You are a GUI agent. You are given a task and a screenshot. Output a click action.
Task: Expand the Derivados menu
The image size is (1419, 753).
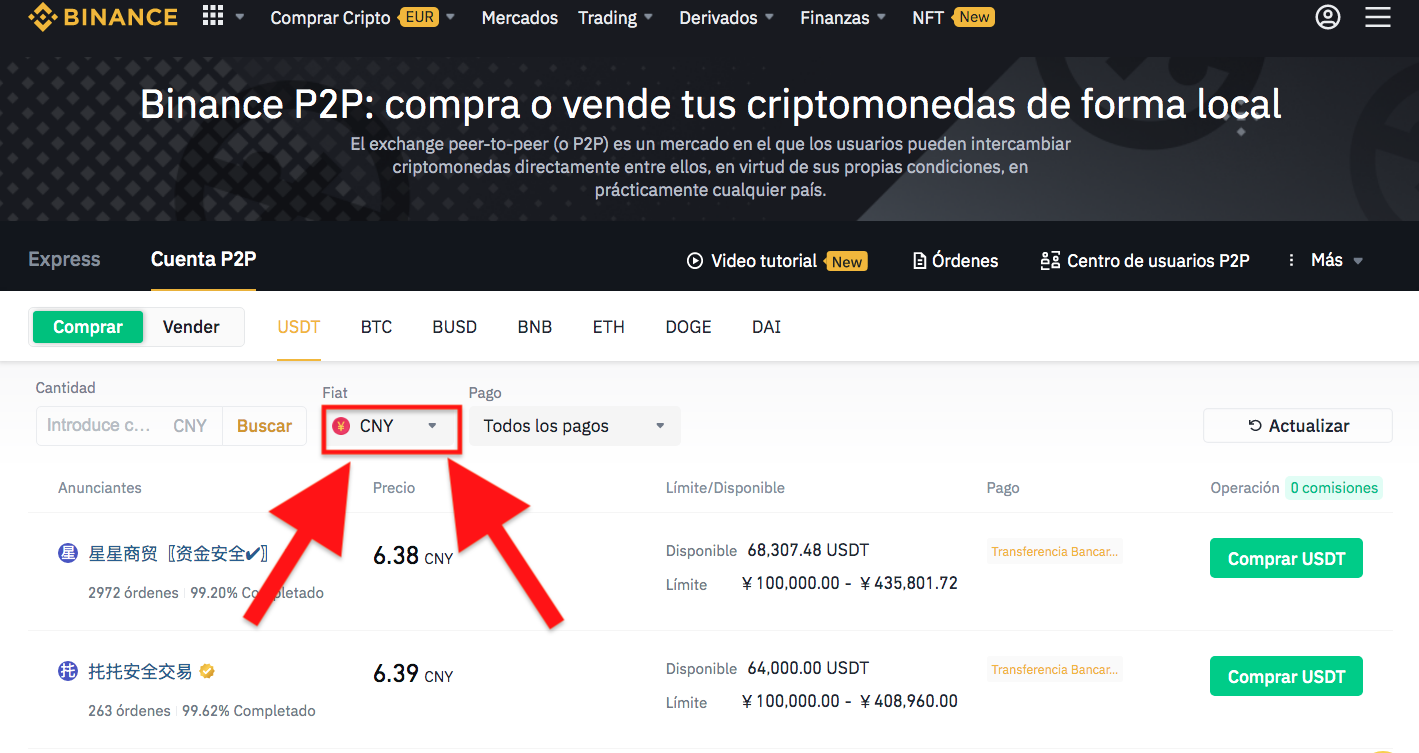[726, 18]
